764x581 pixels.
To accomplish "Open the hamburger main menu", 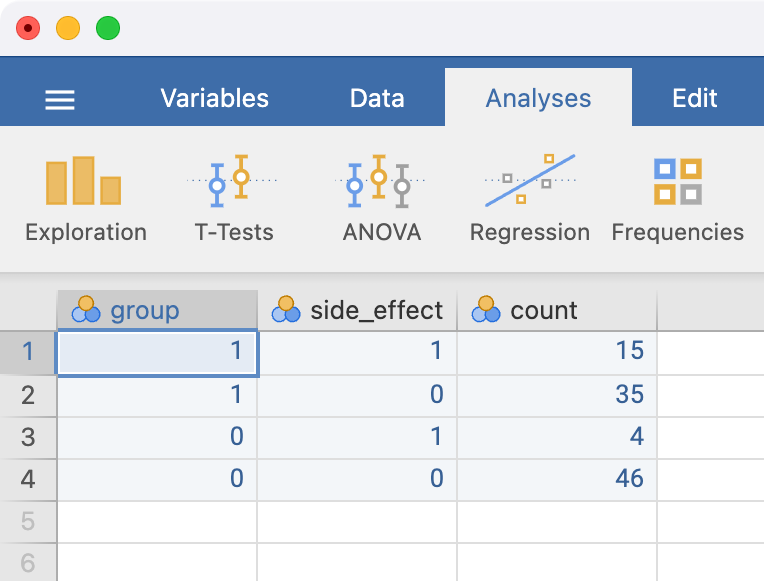I will pos(60,99).
